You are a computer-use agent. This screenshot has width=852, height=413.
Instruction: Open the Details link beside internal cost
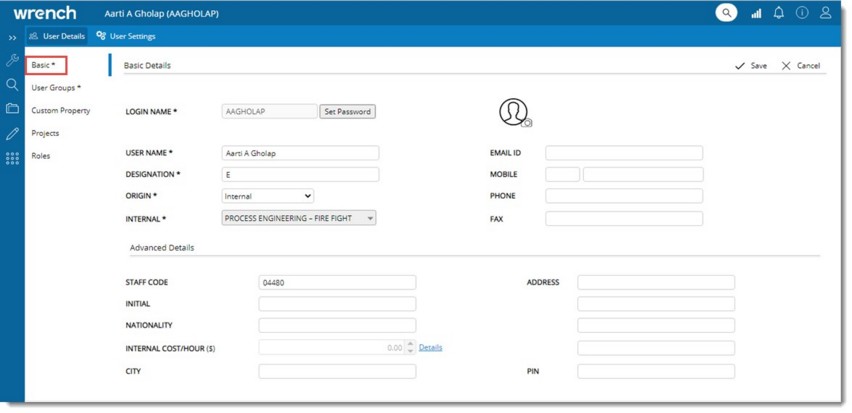pos(430,347)
